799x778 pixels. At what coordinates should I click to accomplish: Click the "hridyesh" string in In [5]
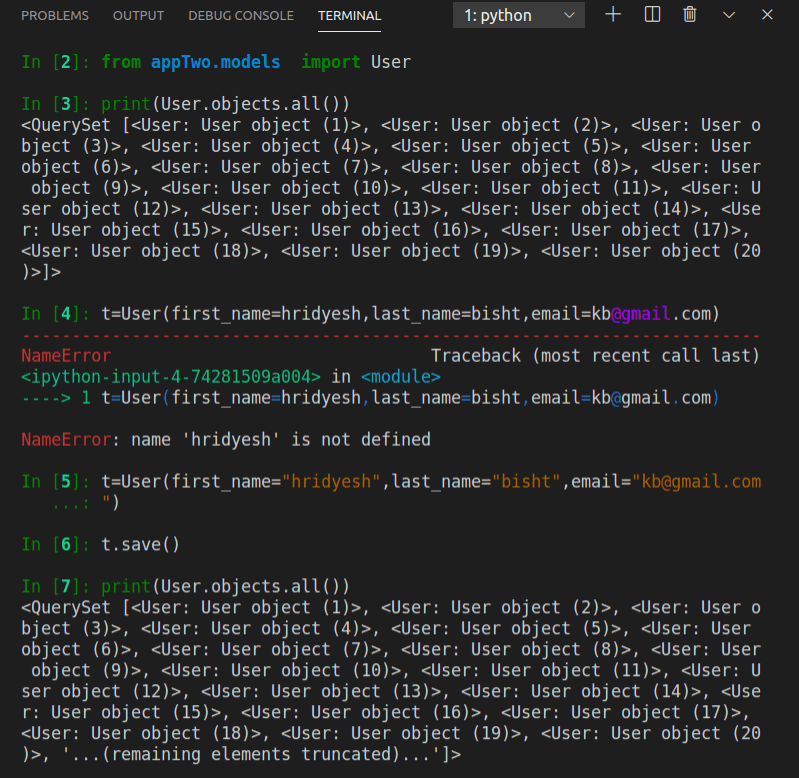(331, 482)
